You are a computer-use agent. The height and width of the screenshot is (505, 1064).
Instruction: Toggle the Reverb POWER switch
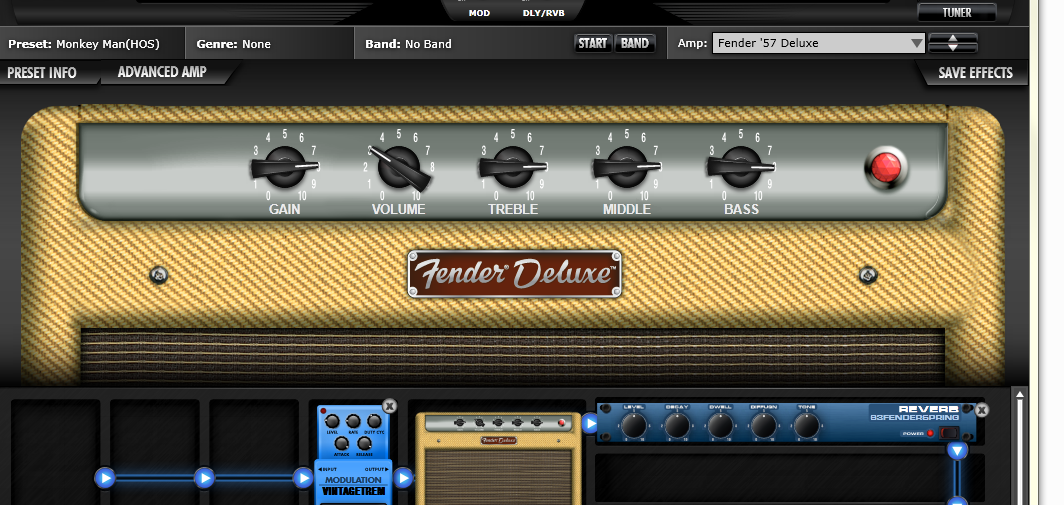948,433
